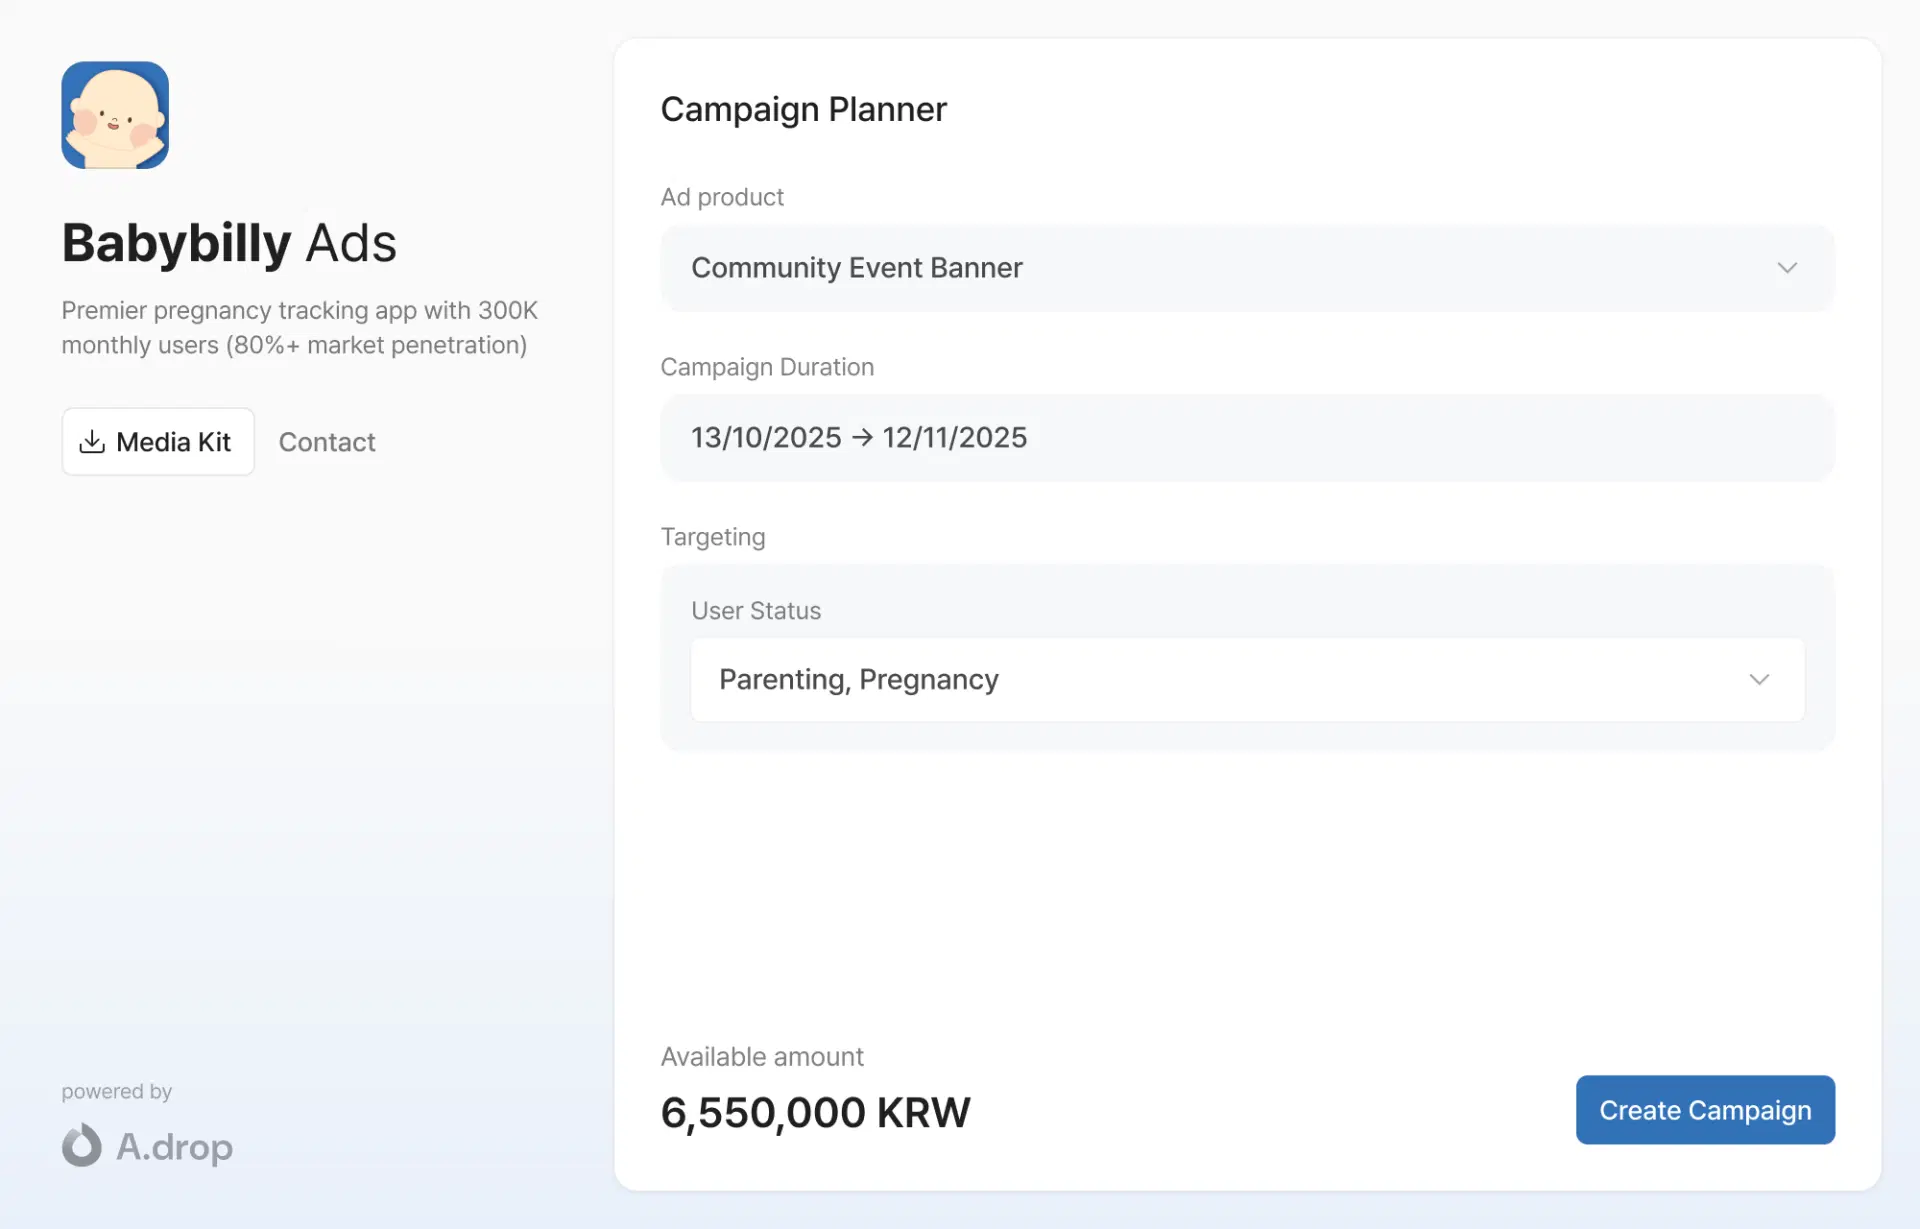
Task: Click the Create Campaign button
Action: (x=1705, y=1110)
